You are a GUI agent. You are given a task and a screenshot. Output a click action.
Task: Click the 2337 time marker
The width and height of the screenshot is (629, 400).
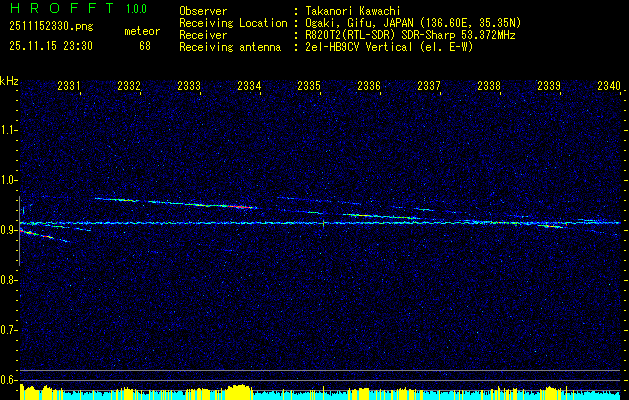(x=429, y=85)
